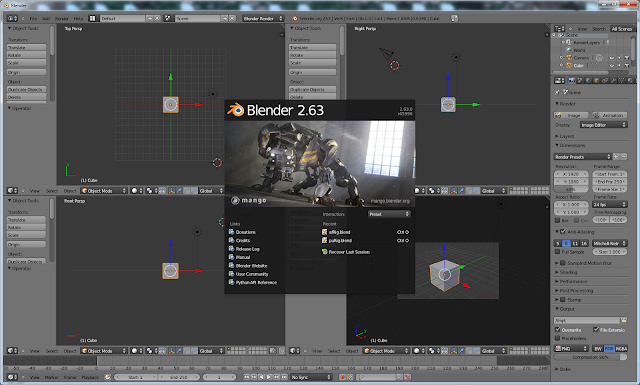Click the Blender logo icon in info header
Screen dimensions: 640x385
pos(295,18)
